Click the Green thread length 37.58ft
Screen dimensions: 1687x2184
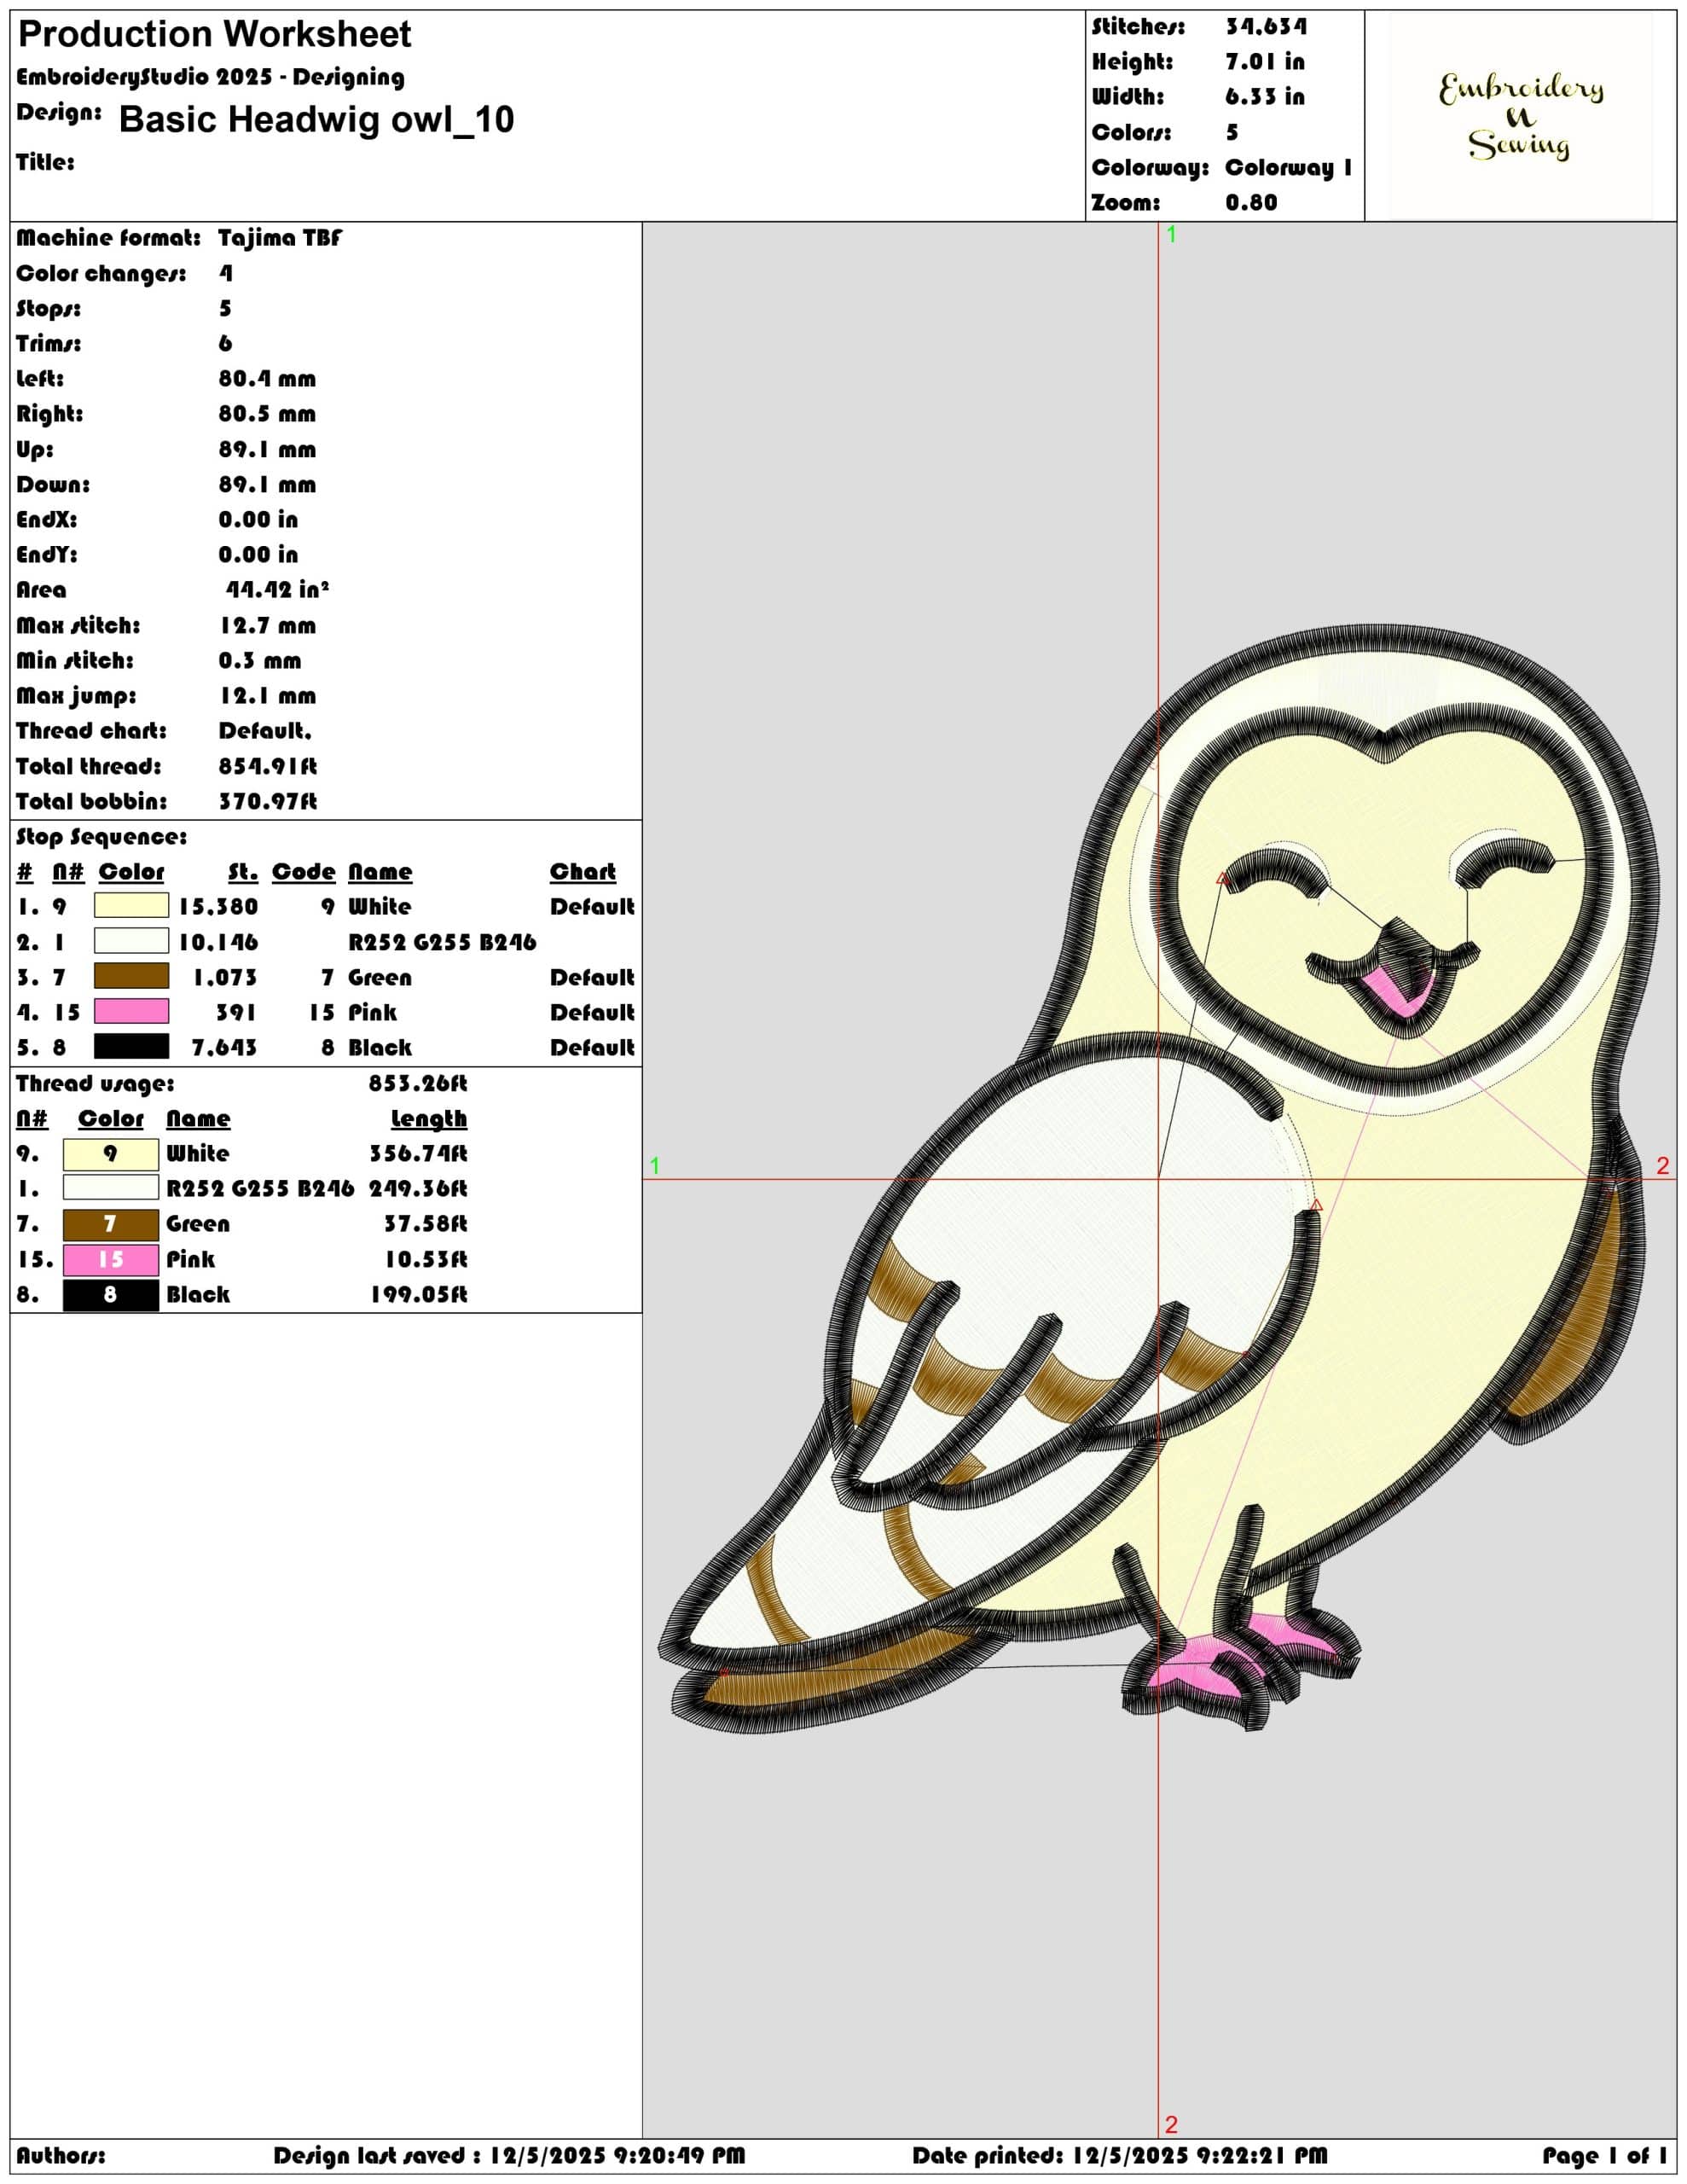tap(426, 1224)
